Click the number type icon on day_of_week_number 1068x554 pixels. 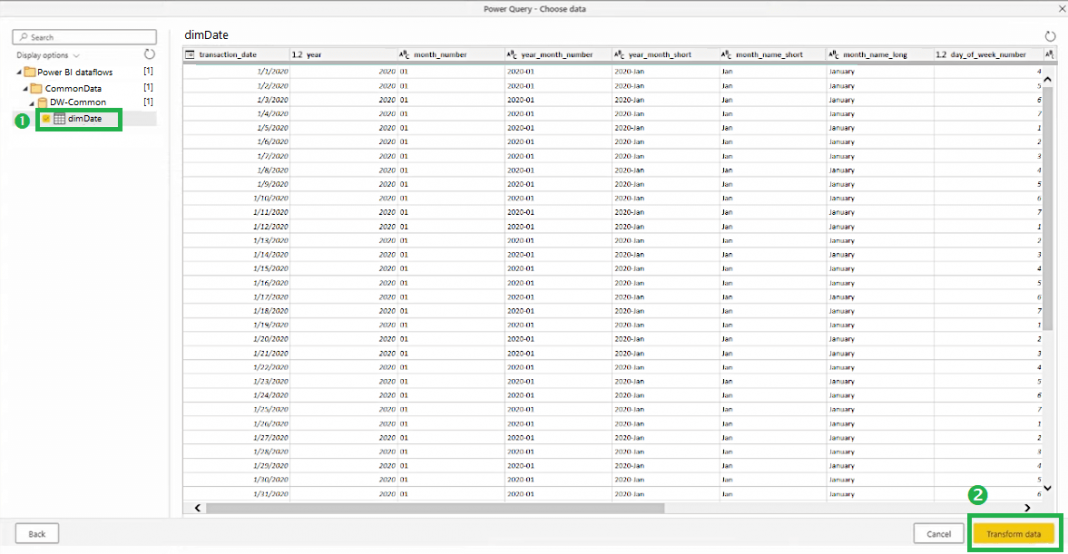point(941,55)
